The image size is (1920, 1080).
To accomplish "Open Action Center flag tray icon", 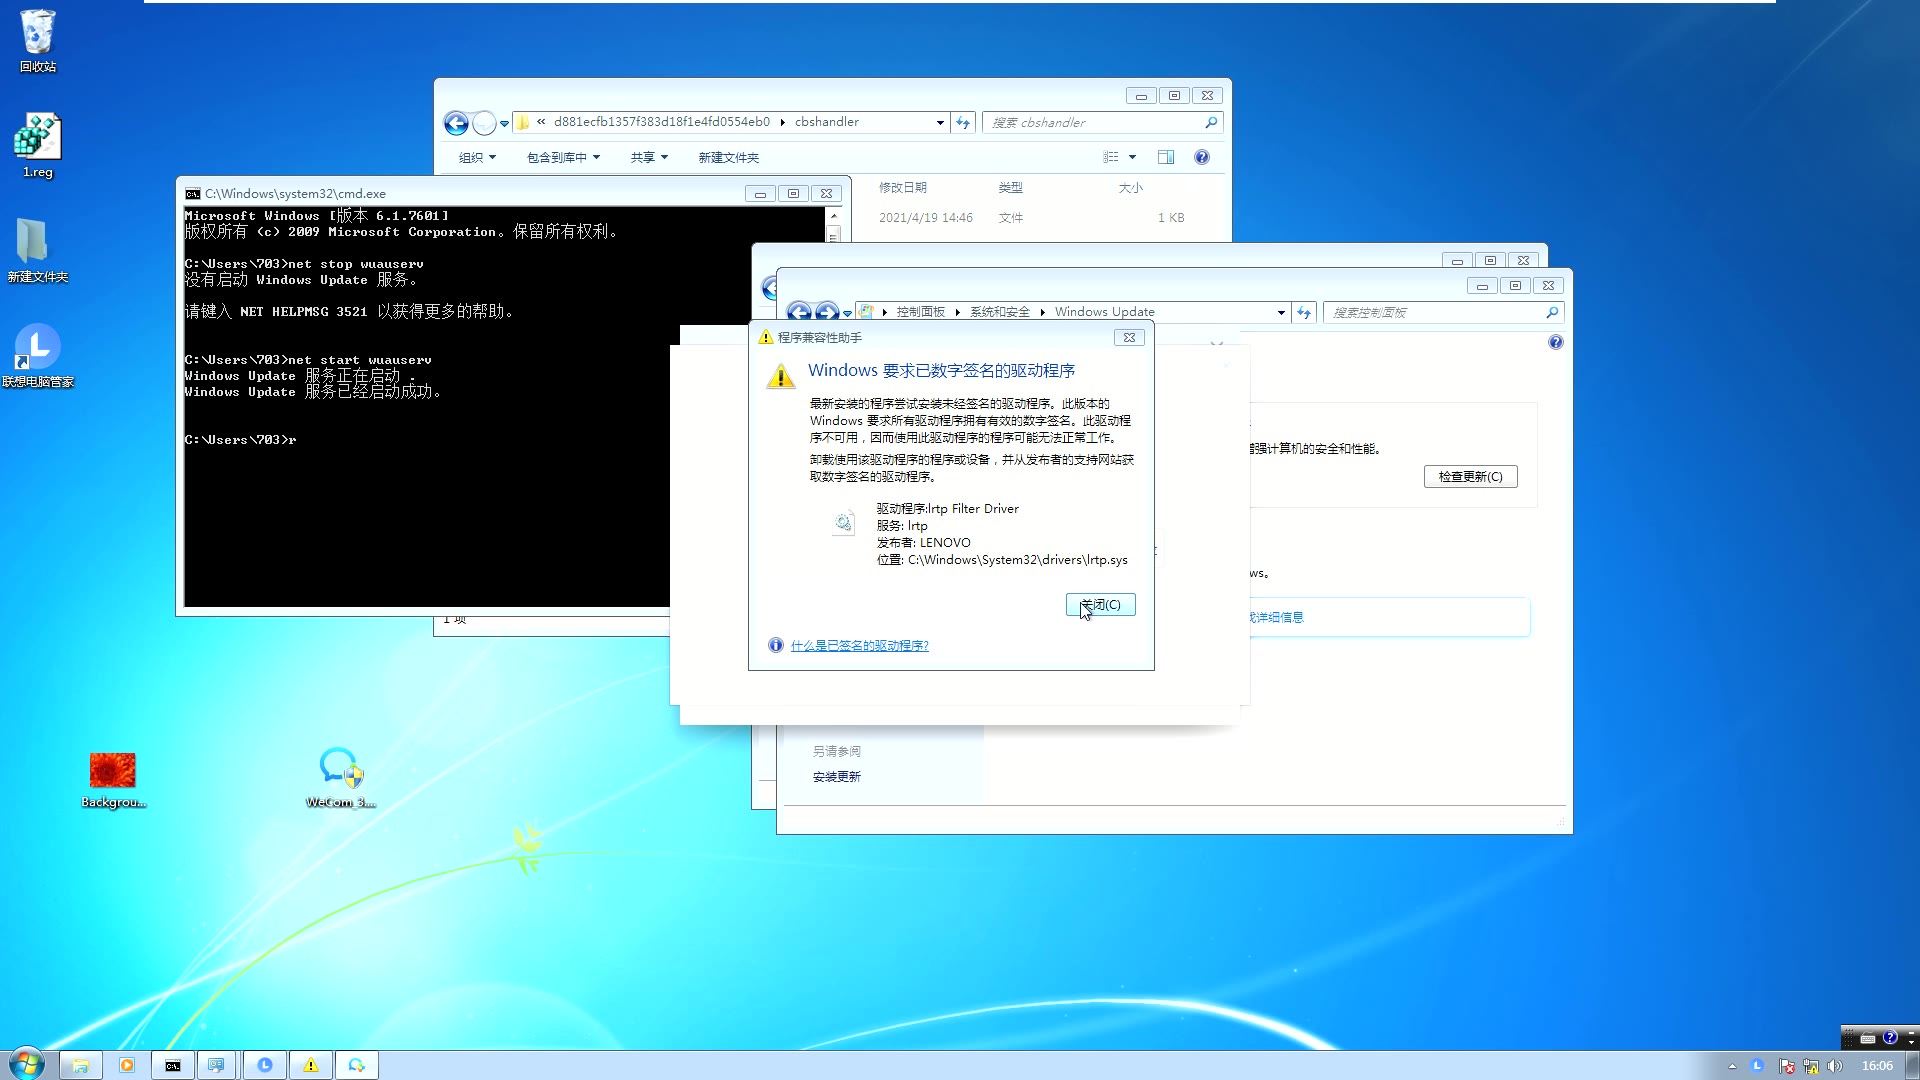I will 1786,1066.
